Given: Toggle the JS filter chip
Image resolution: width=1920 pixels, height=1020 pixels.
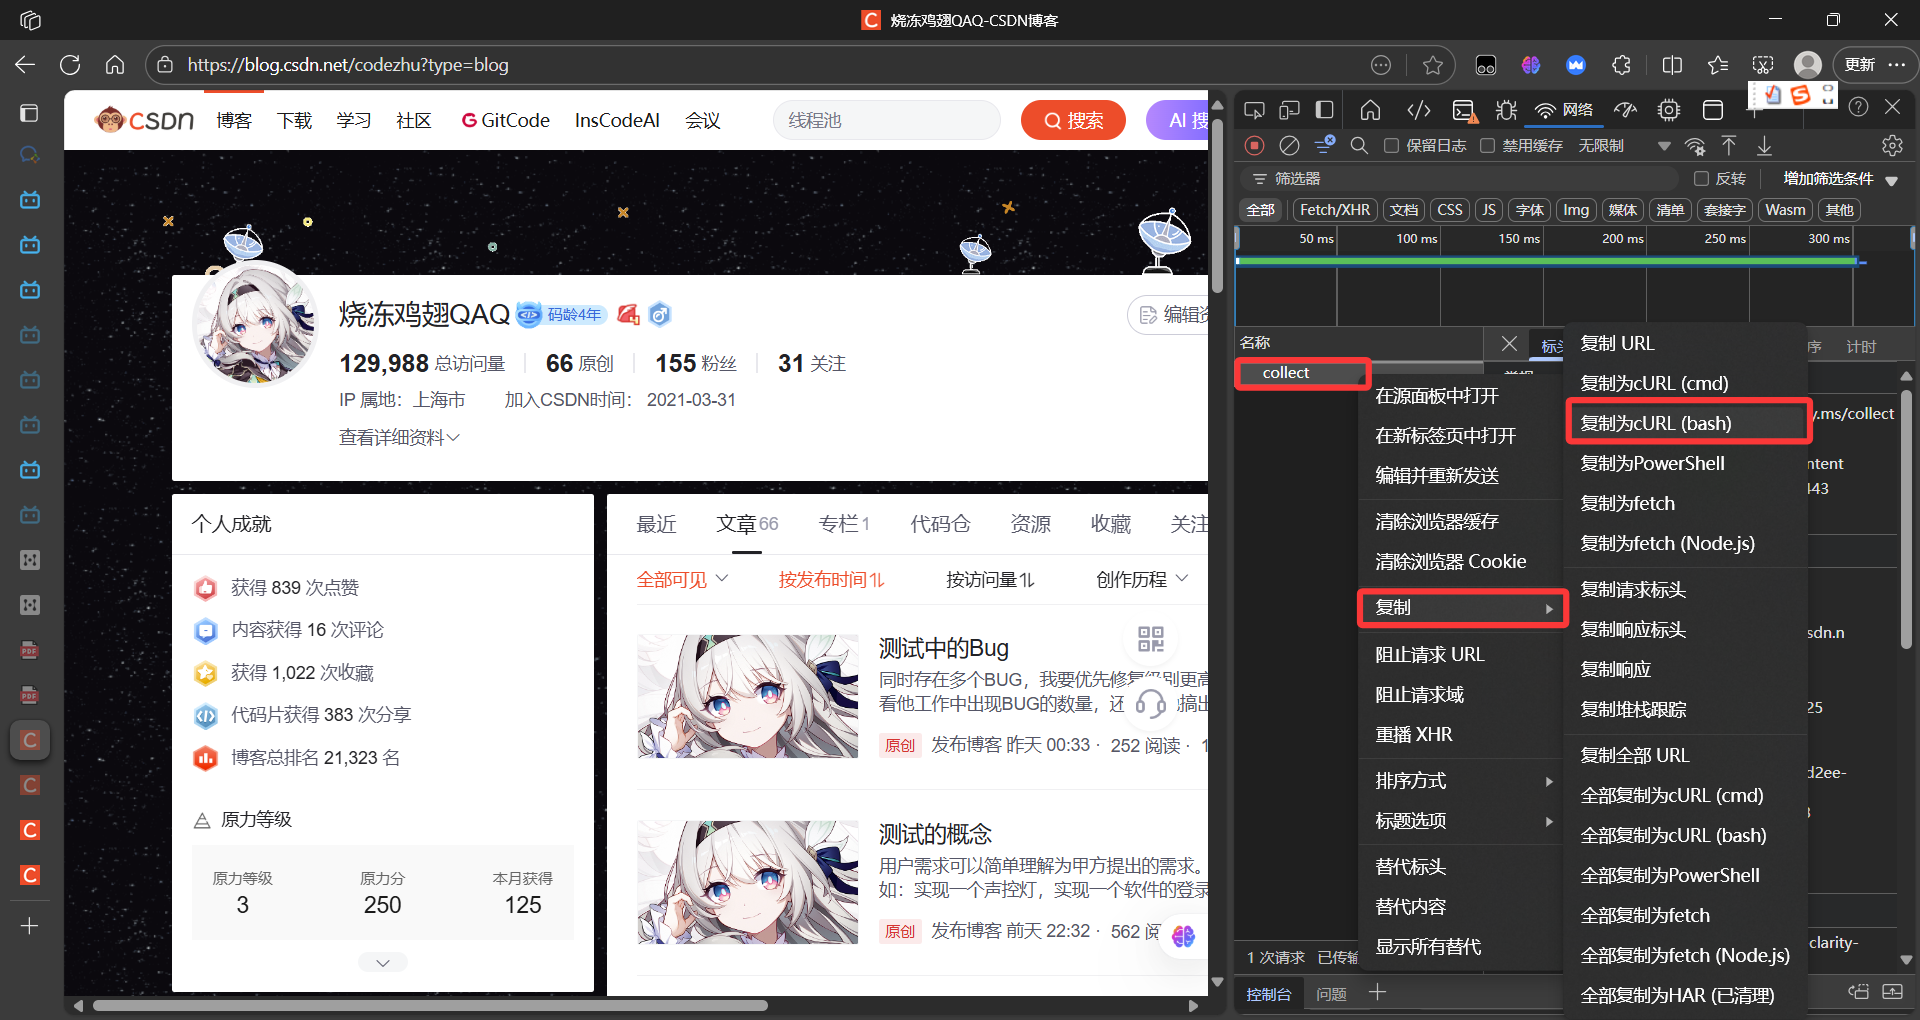Looking at the screenshot, I should click(x=1489, y=210).
